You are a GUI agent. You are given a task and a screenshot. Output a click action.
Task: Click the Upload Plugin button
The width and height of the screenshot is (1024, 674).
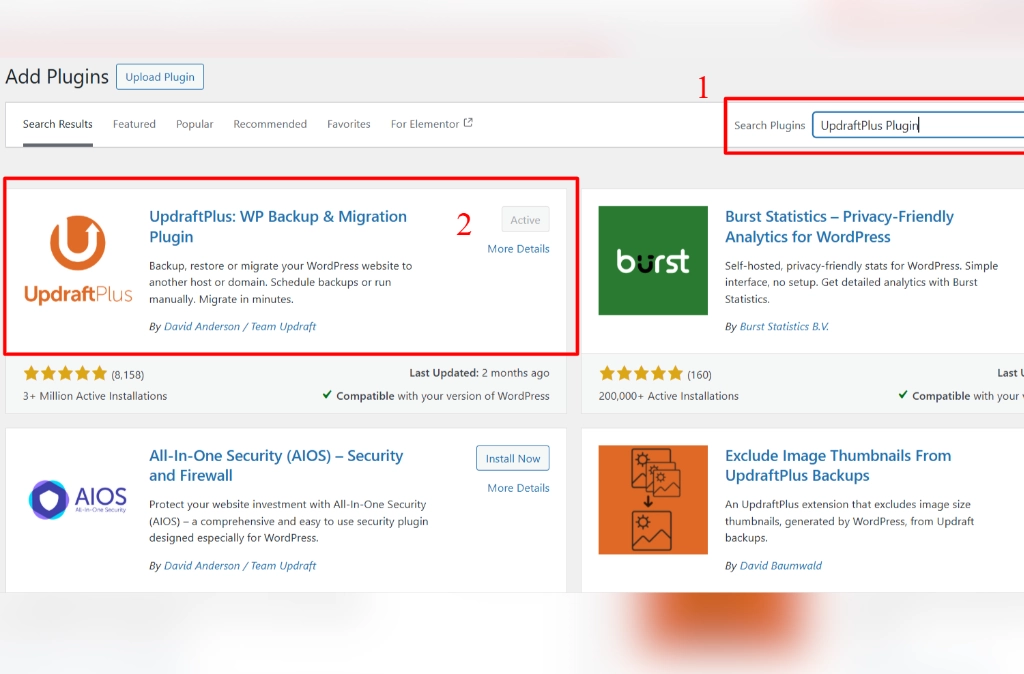159,76
